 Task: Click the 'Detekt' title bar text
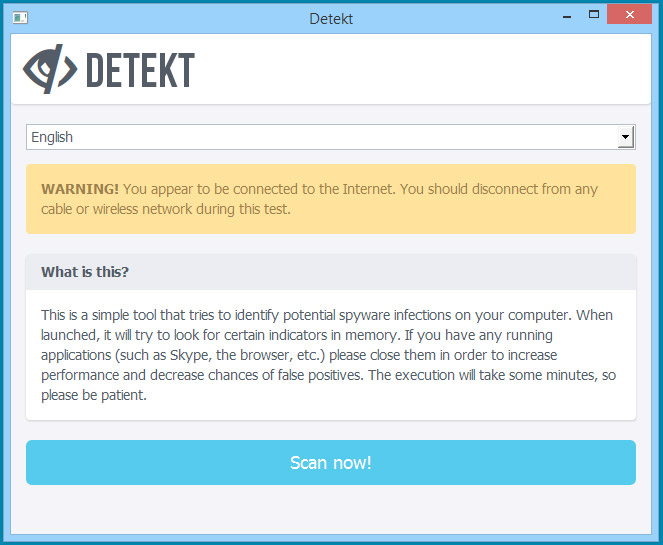click(331, 18)
